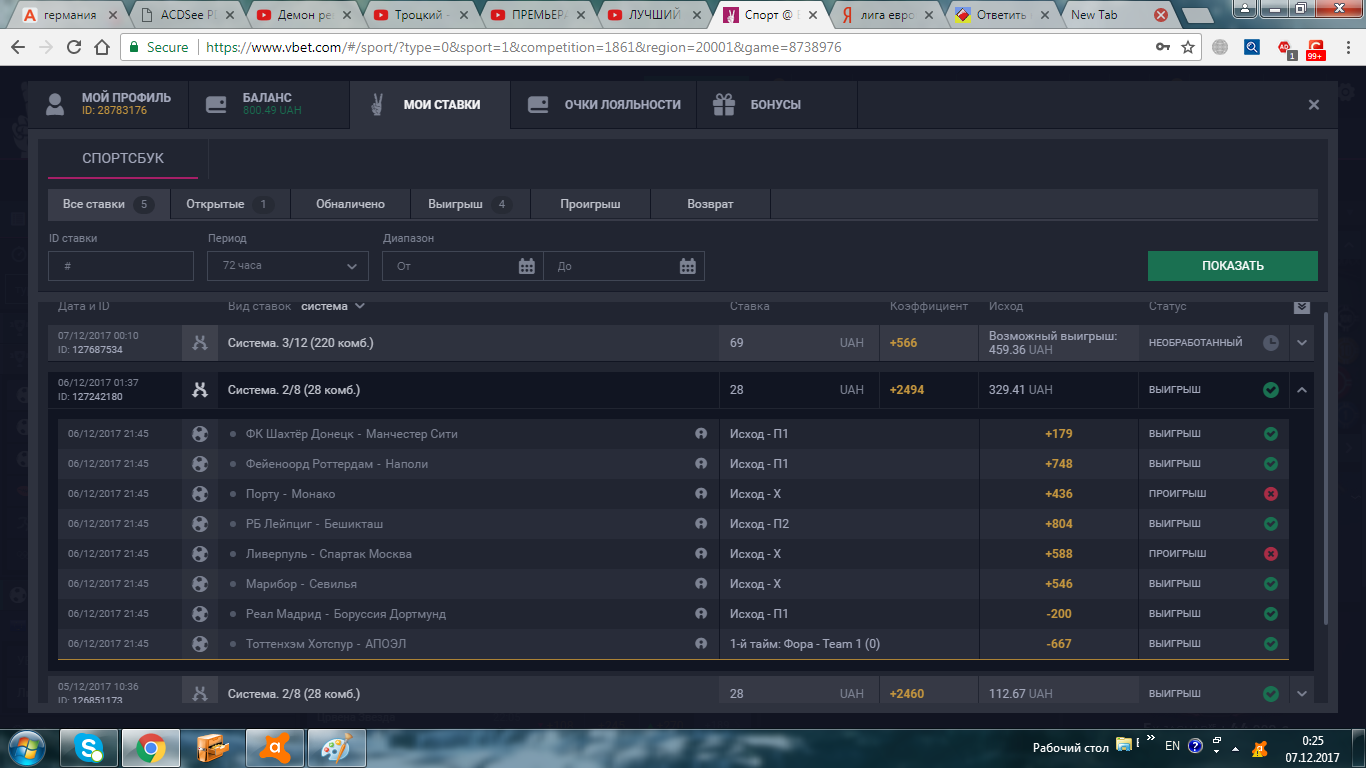Open Paint from taskbar
Screen dimensions: 1366x768
[x=336, y=748]
